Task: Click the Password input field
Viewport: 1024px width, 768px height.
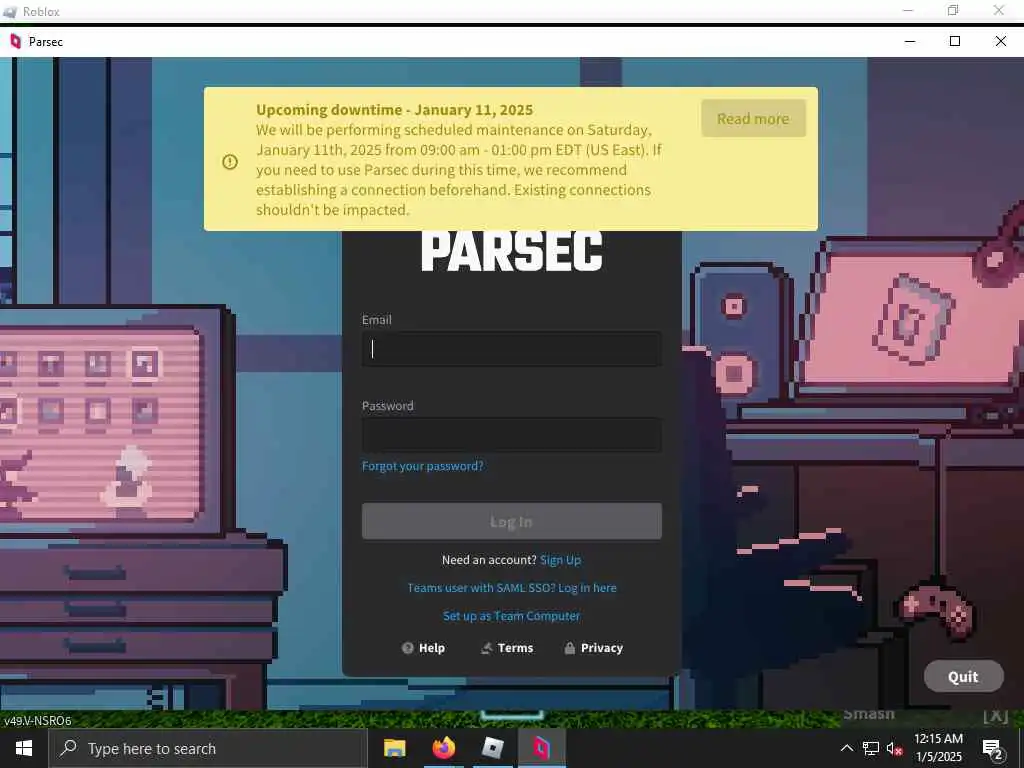Action: pos(511,435)
